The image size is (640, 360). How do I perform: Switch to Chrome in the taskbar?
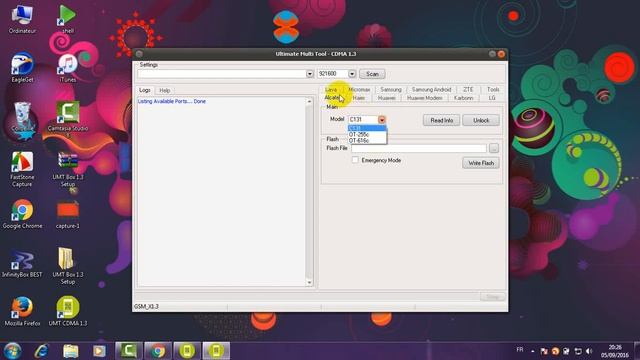158,351
